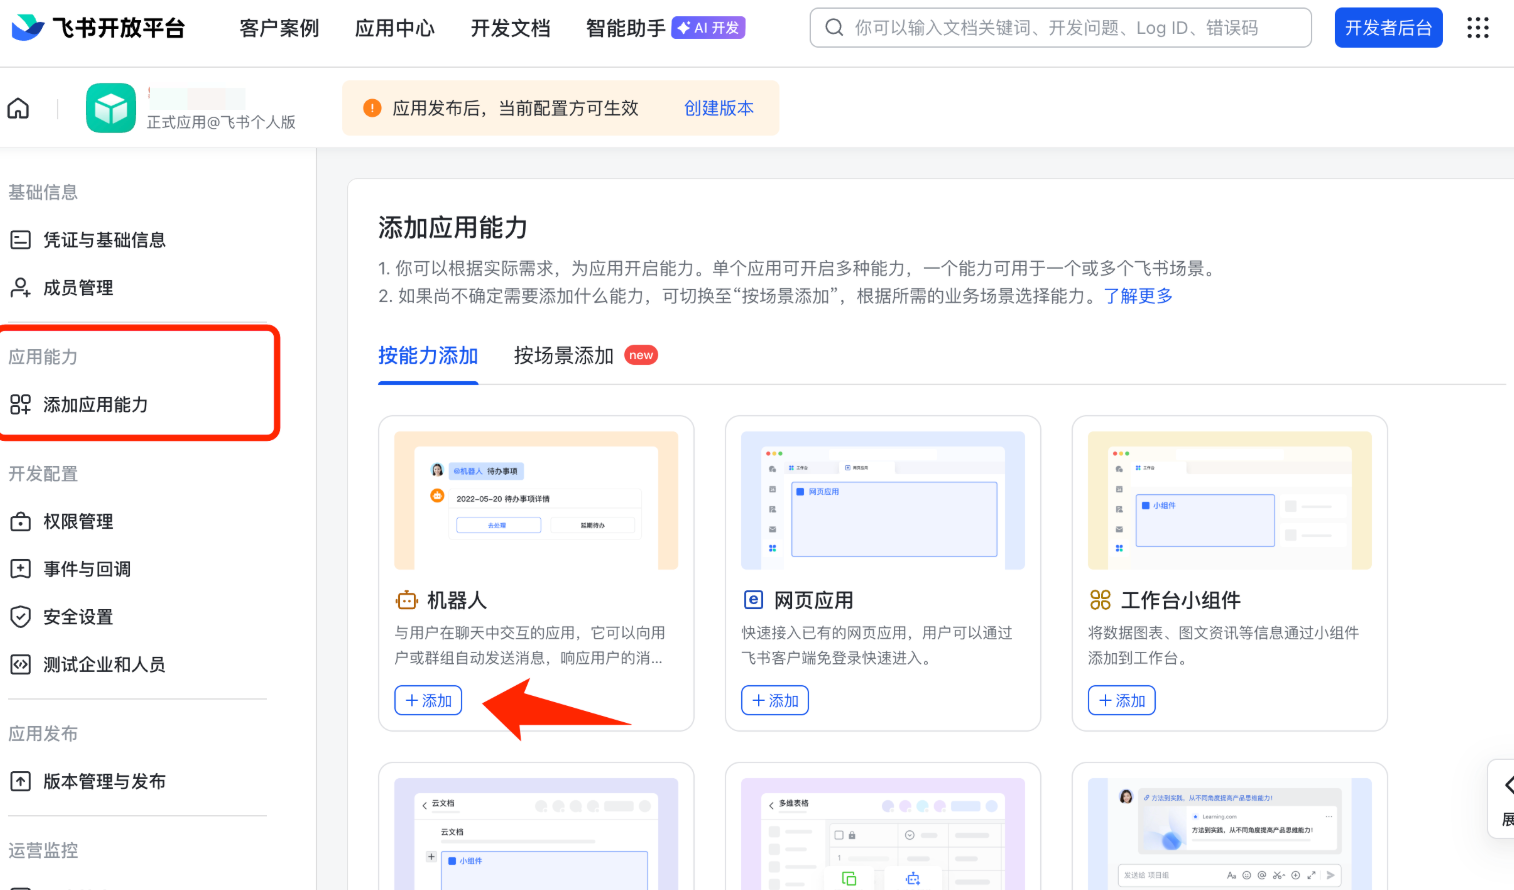Click the 开发者后台 button

(1389, 28)
